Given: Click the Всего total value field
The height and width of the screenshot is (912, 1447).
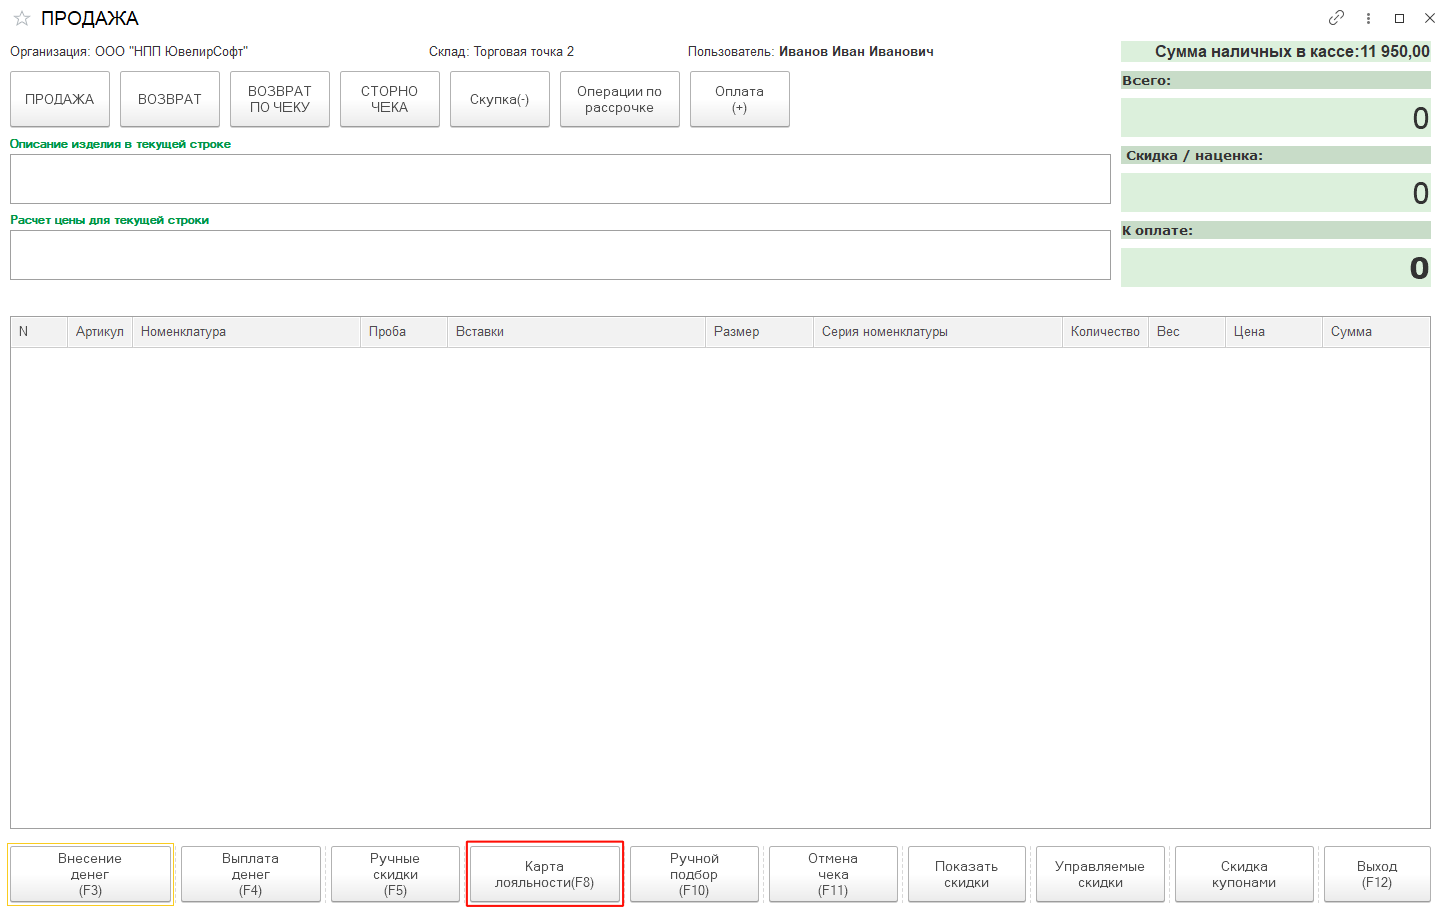Looking at the screenshot, I should (x=1276, y=118).
